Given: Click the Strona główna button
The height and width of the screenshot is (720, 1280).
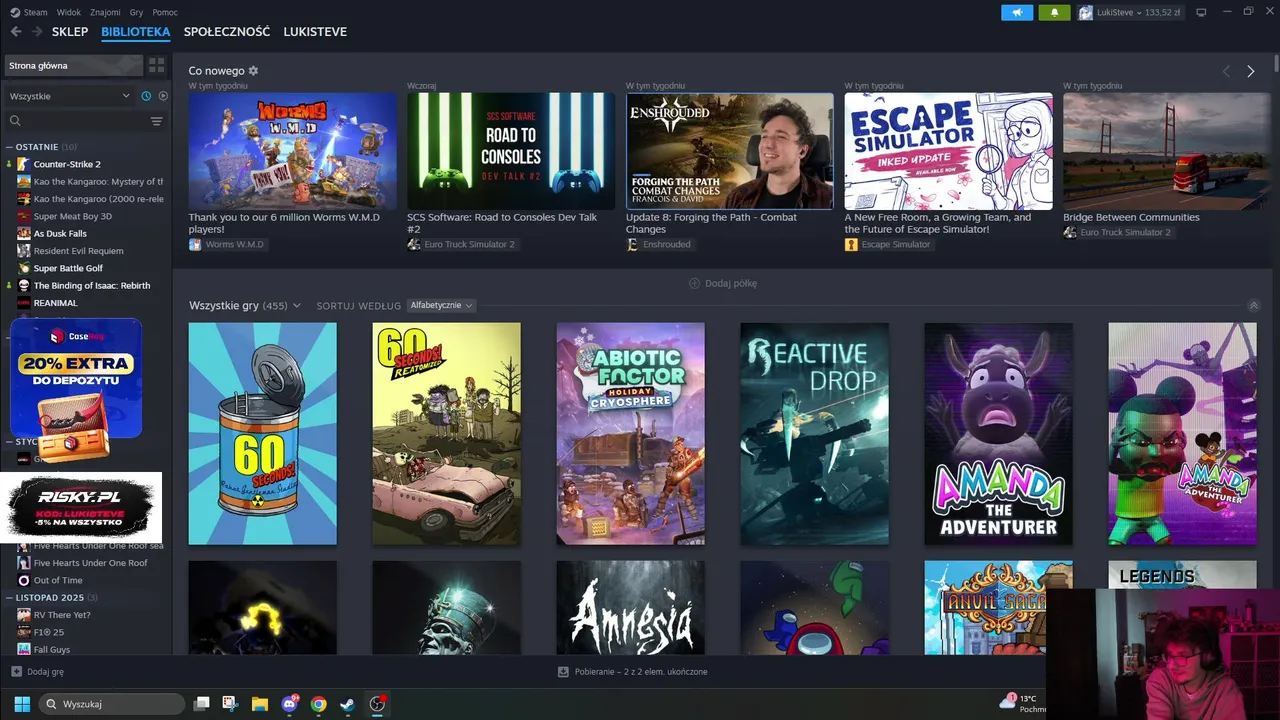Looking at the screenshot, I should click(73, 65).
